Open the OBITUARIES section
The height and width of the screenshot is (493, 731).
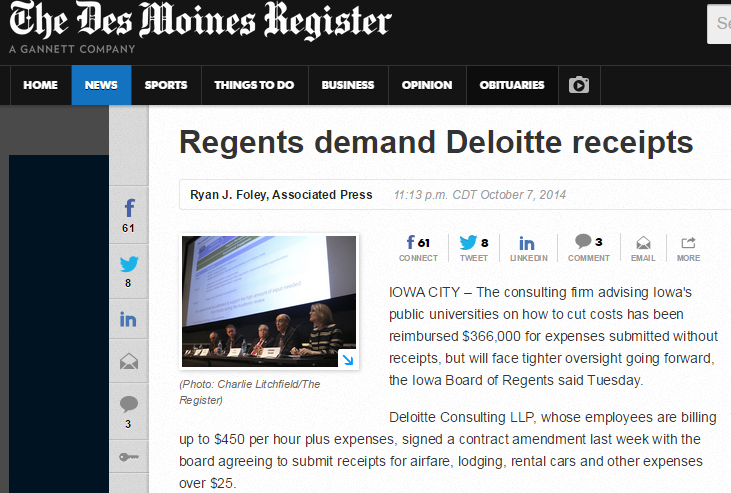(x=512, y=85)
